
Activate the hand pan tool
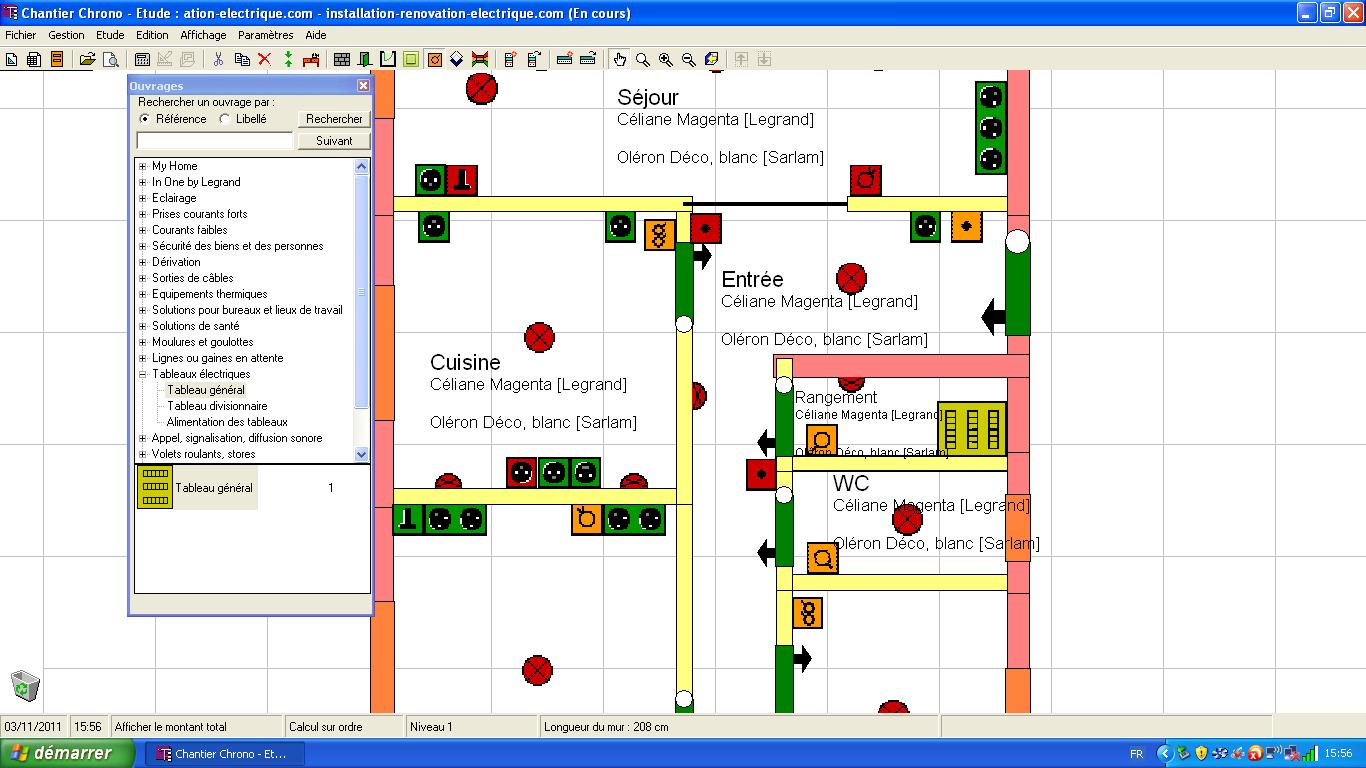[620, 60]
